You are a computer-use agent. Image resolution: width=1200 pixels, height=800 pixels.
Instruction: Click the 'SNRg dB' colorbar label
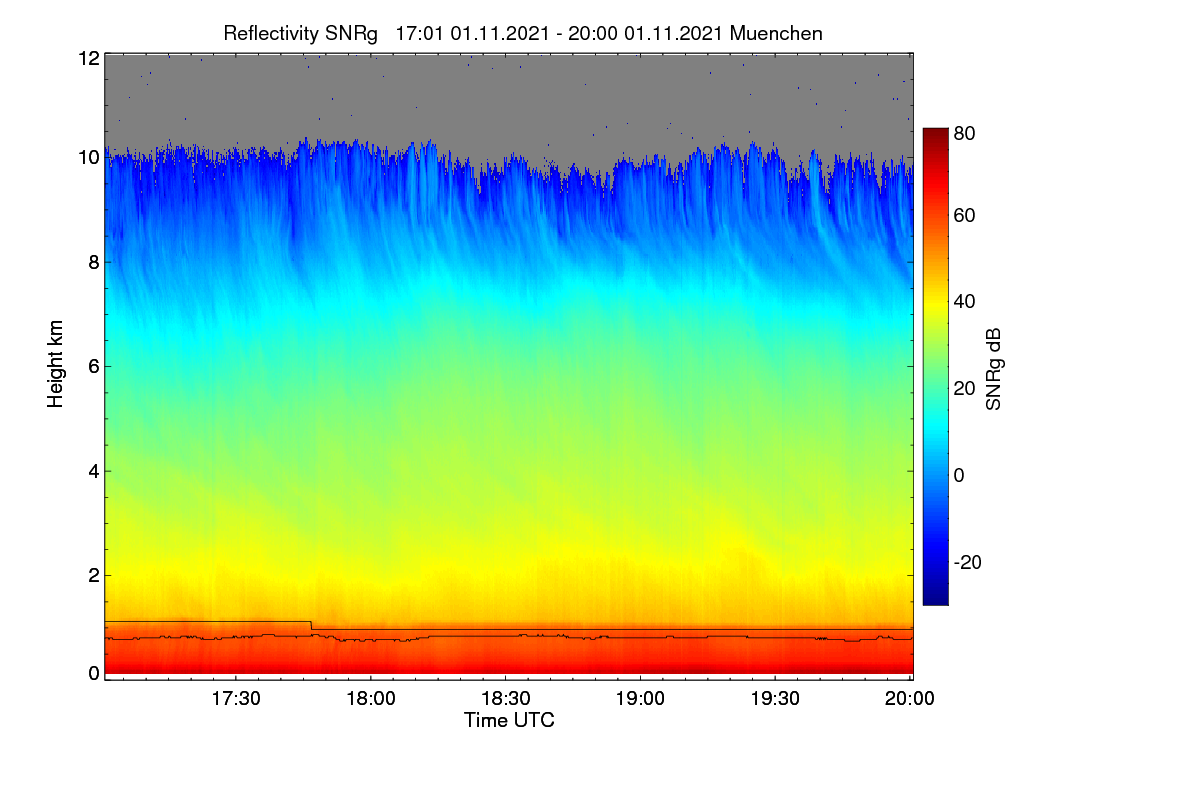click(x=993, y=368)
